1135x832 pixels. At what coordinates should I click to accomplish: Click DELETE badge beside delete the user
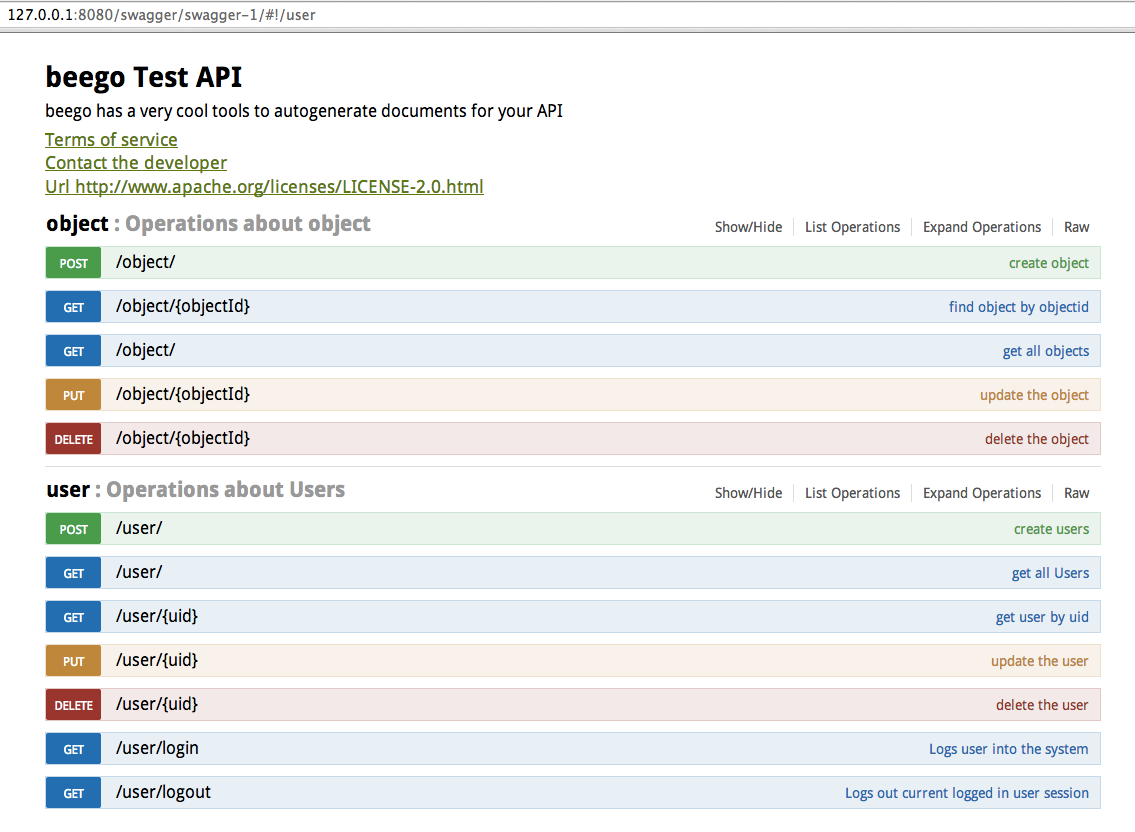(x=73, y=705)
